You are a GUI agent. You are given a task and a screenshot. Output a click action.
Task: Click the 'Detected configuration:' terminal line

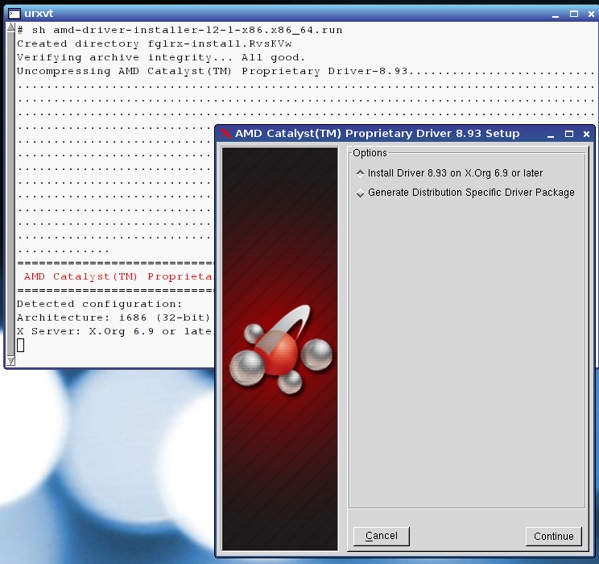(100, 304)
